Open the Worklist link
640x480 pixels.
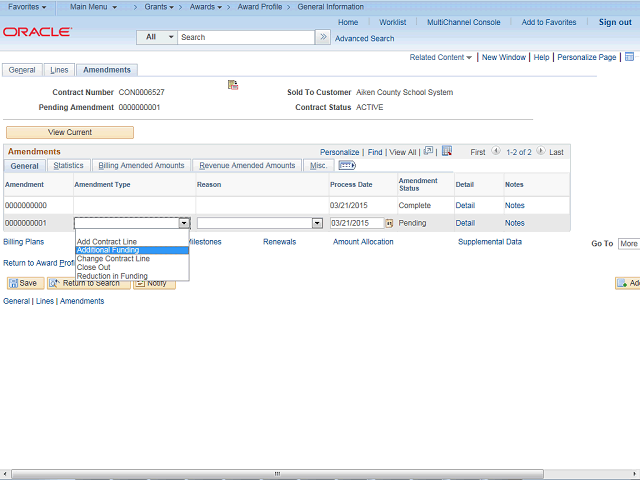(x=393, y=22)
